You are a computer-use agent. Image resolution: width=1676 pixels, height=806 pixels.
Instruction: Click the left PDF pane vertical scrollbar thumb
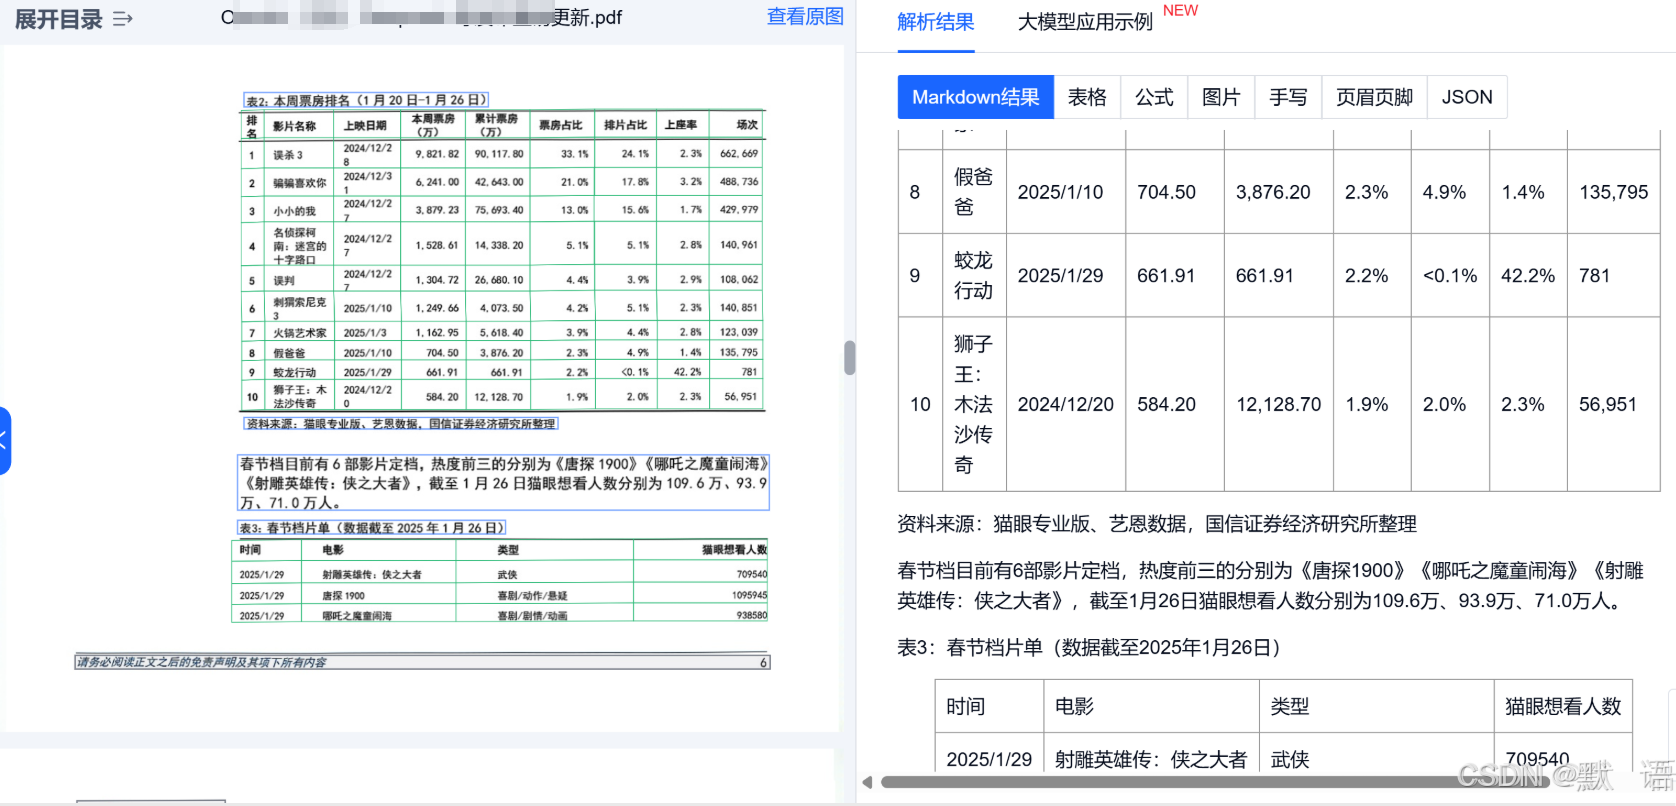pyautogui.click(x=850, y=357)
